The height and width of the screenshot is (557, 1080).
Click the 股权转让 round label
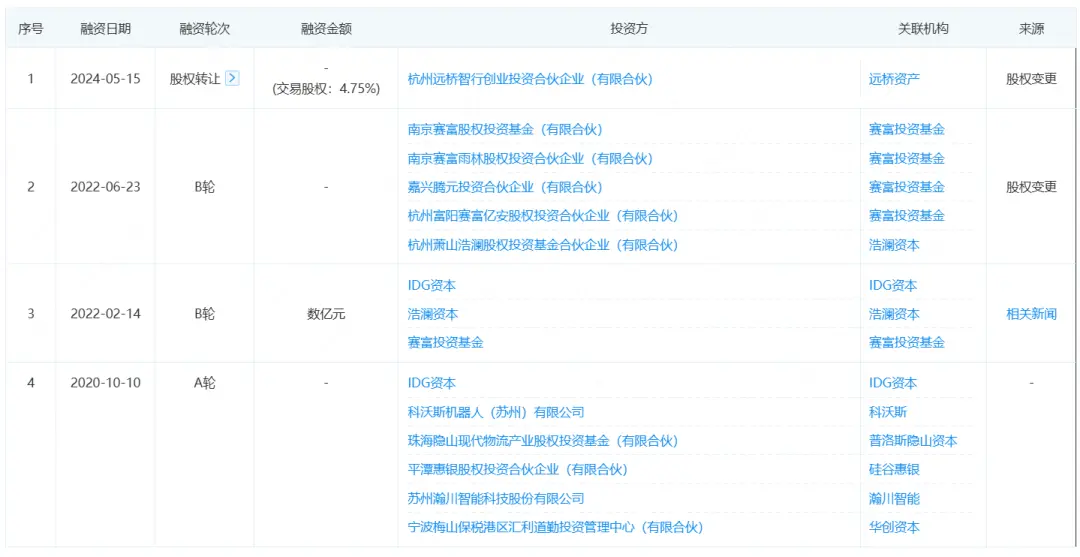(x=195, y=78)
